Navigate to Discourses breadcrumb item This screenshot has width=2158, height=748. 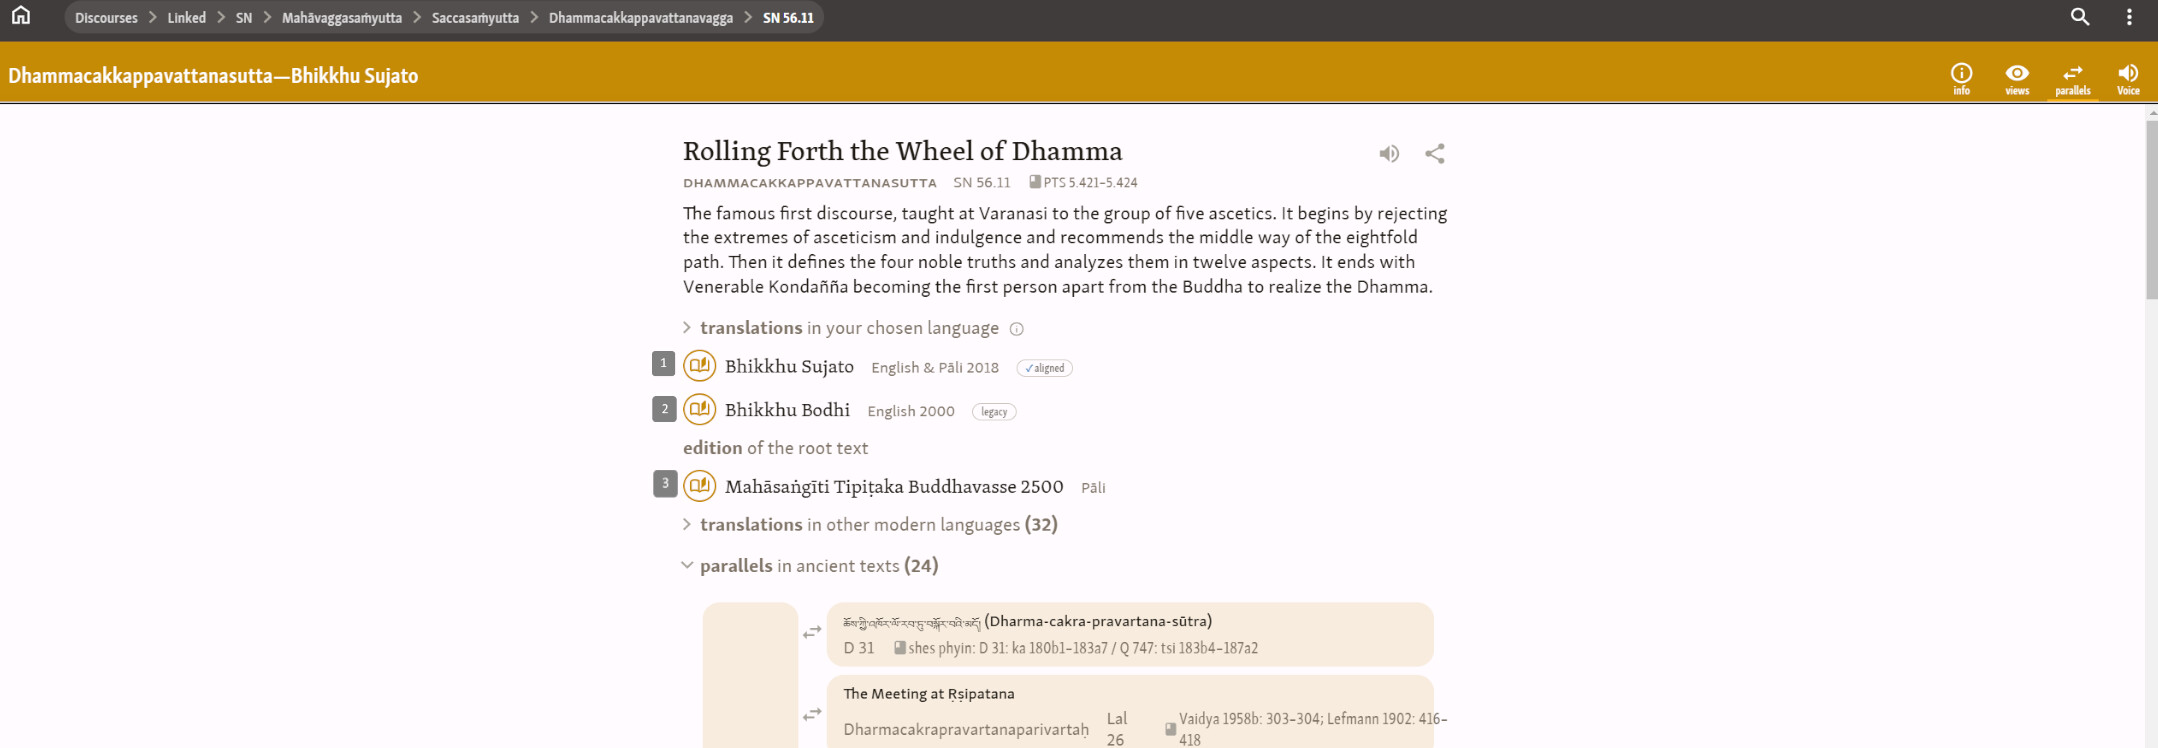click(106, 18)
